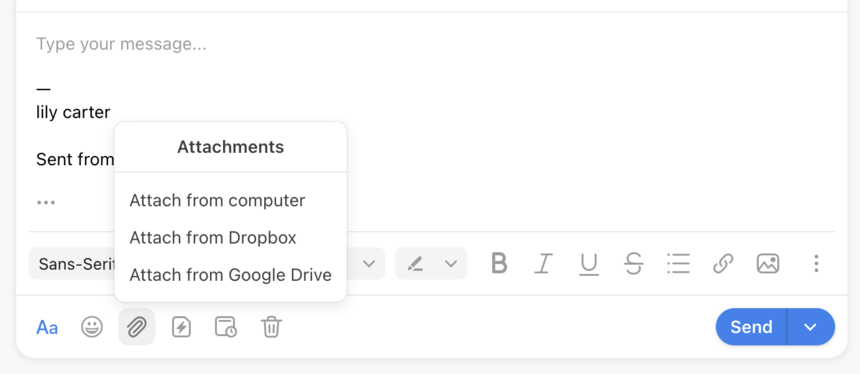Toggle Bold text formatting

click(x=499, y=264)
